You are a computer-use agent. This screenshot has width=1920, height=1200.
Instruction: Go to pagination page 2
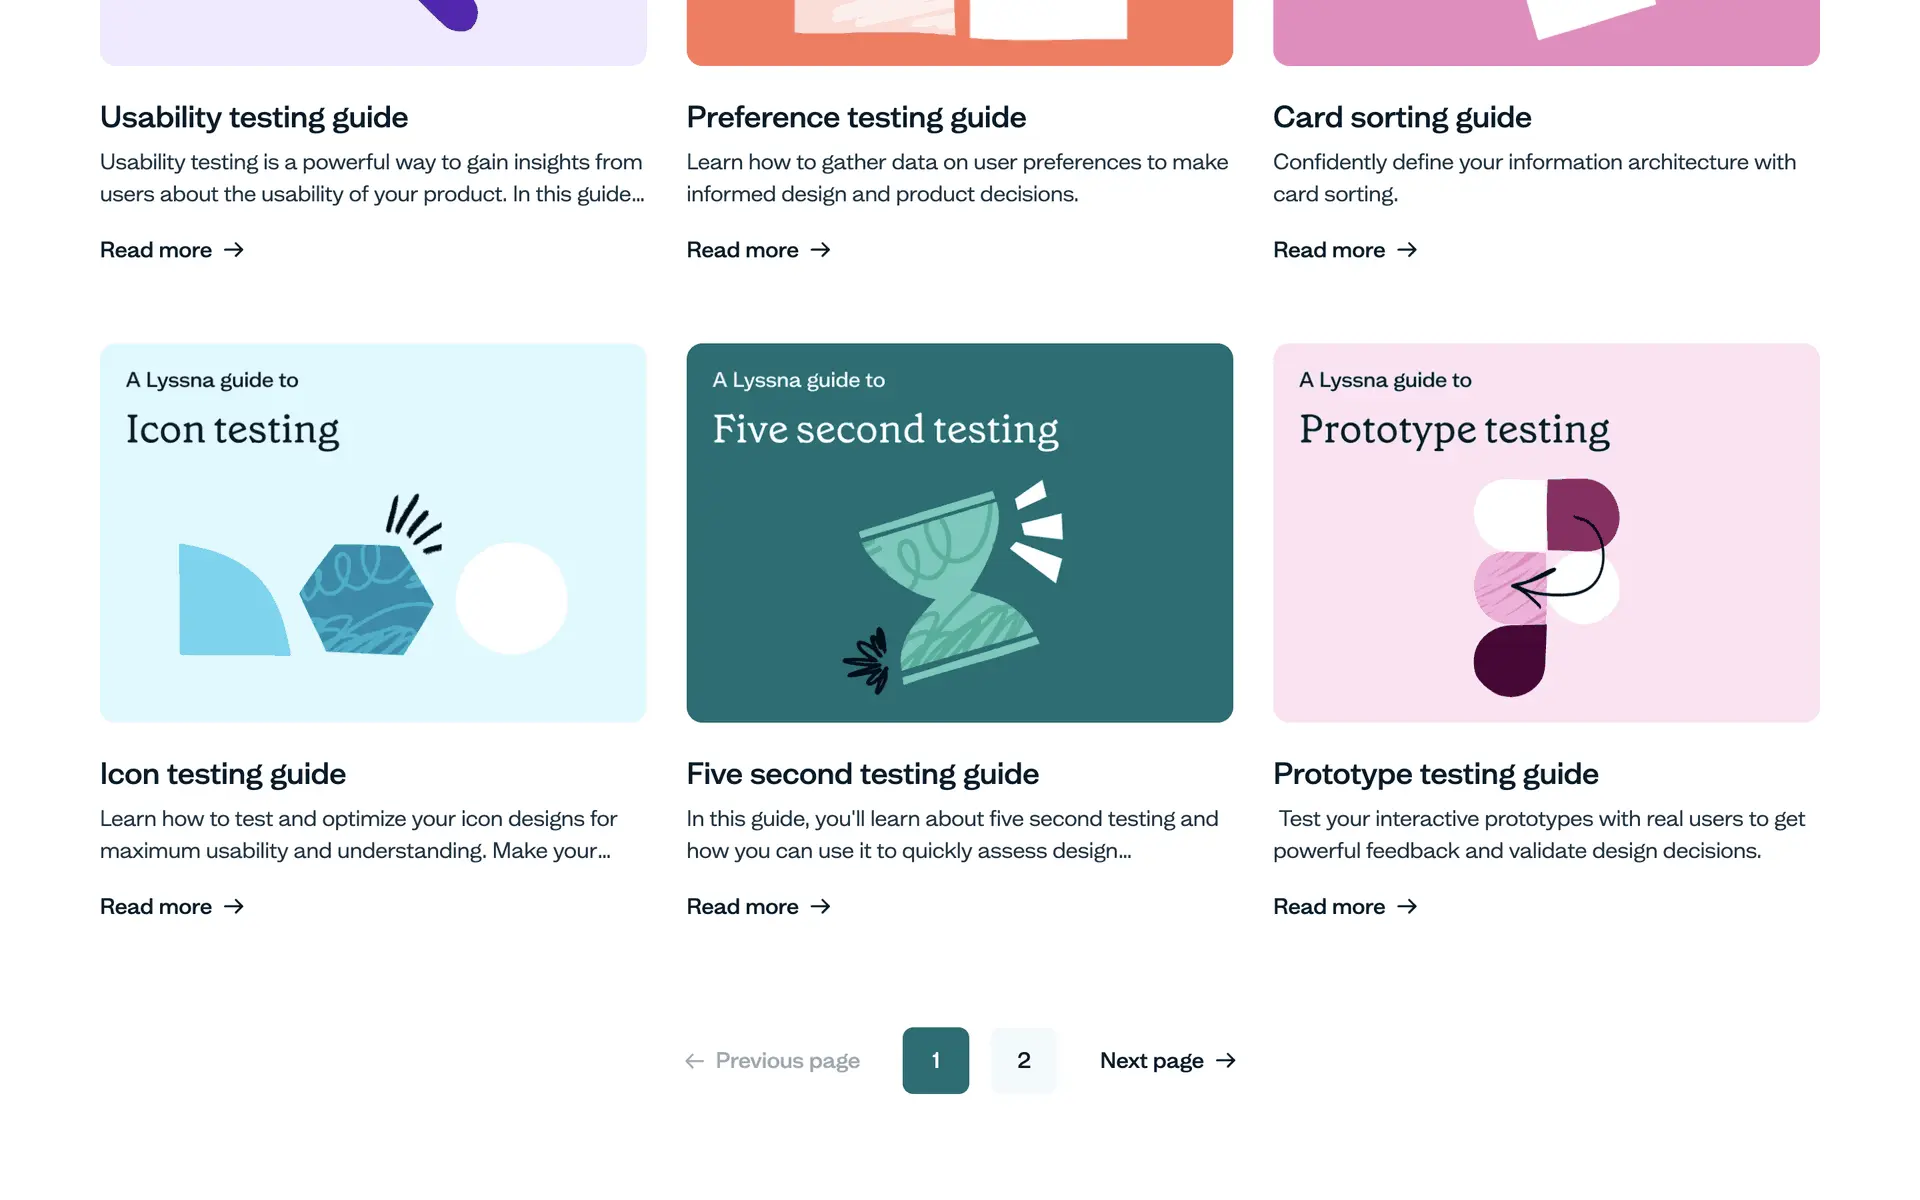pyautogui.click(x=1023, y=1060)
